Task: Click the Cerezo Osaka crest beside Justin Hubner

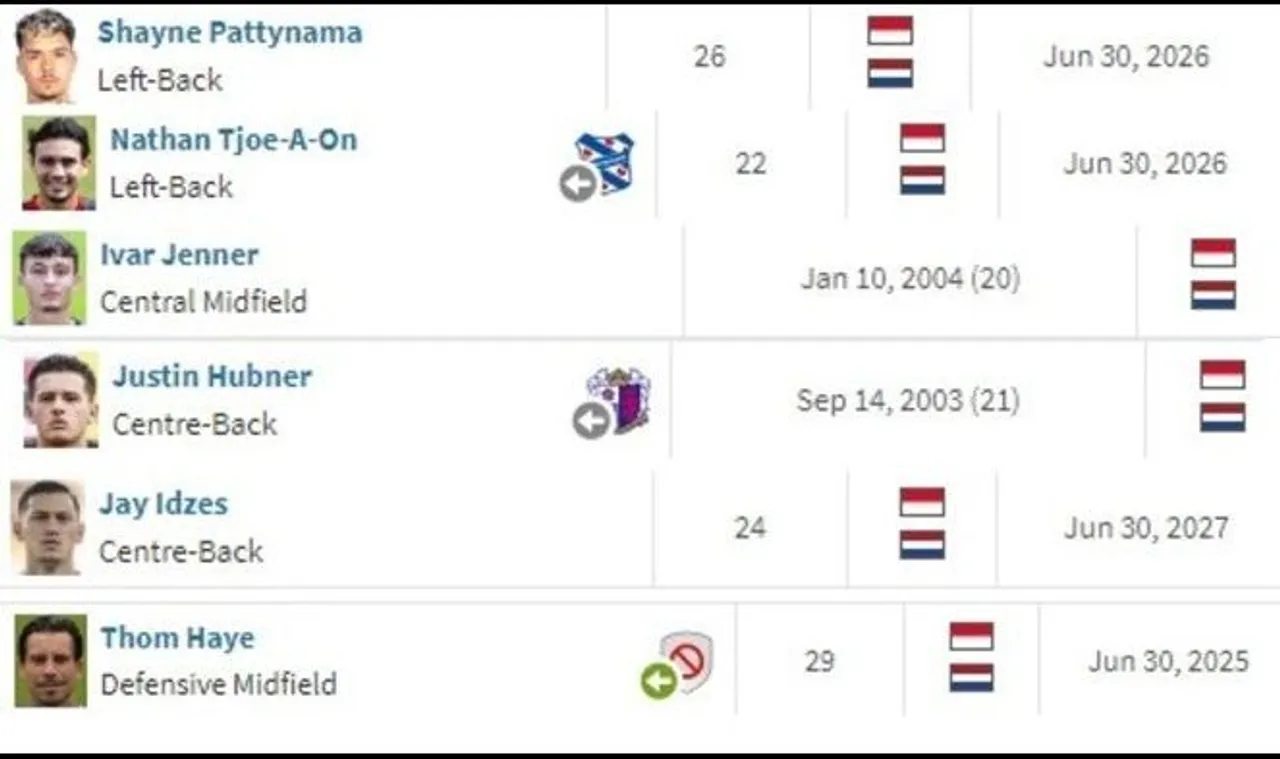Action: point(620,398)
